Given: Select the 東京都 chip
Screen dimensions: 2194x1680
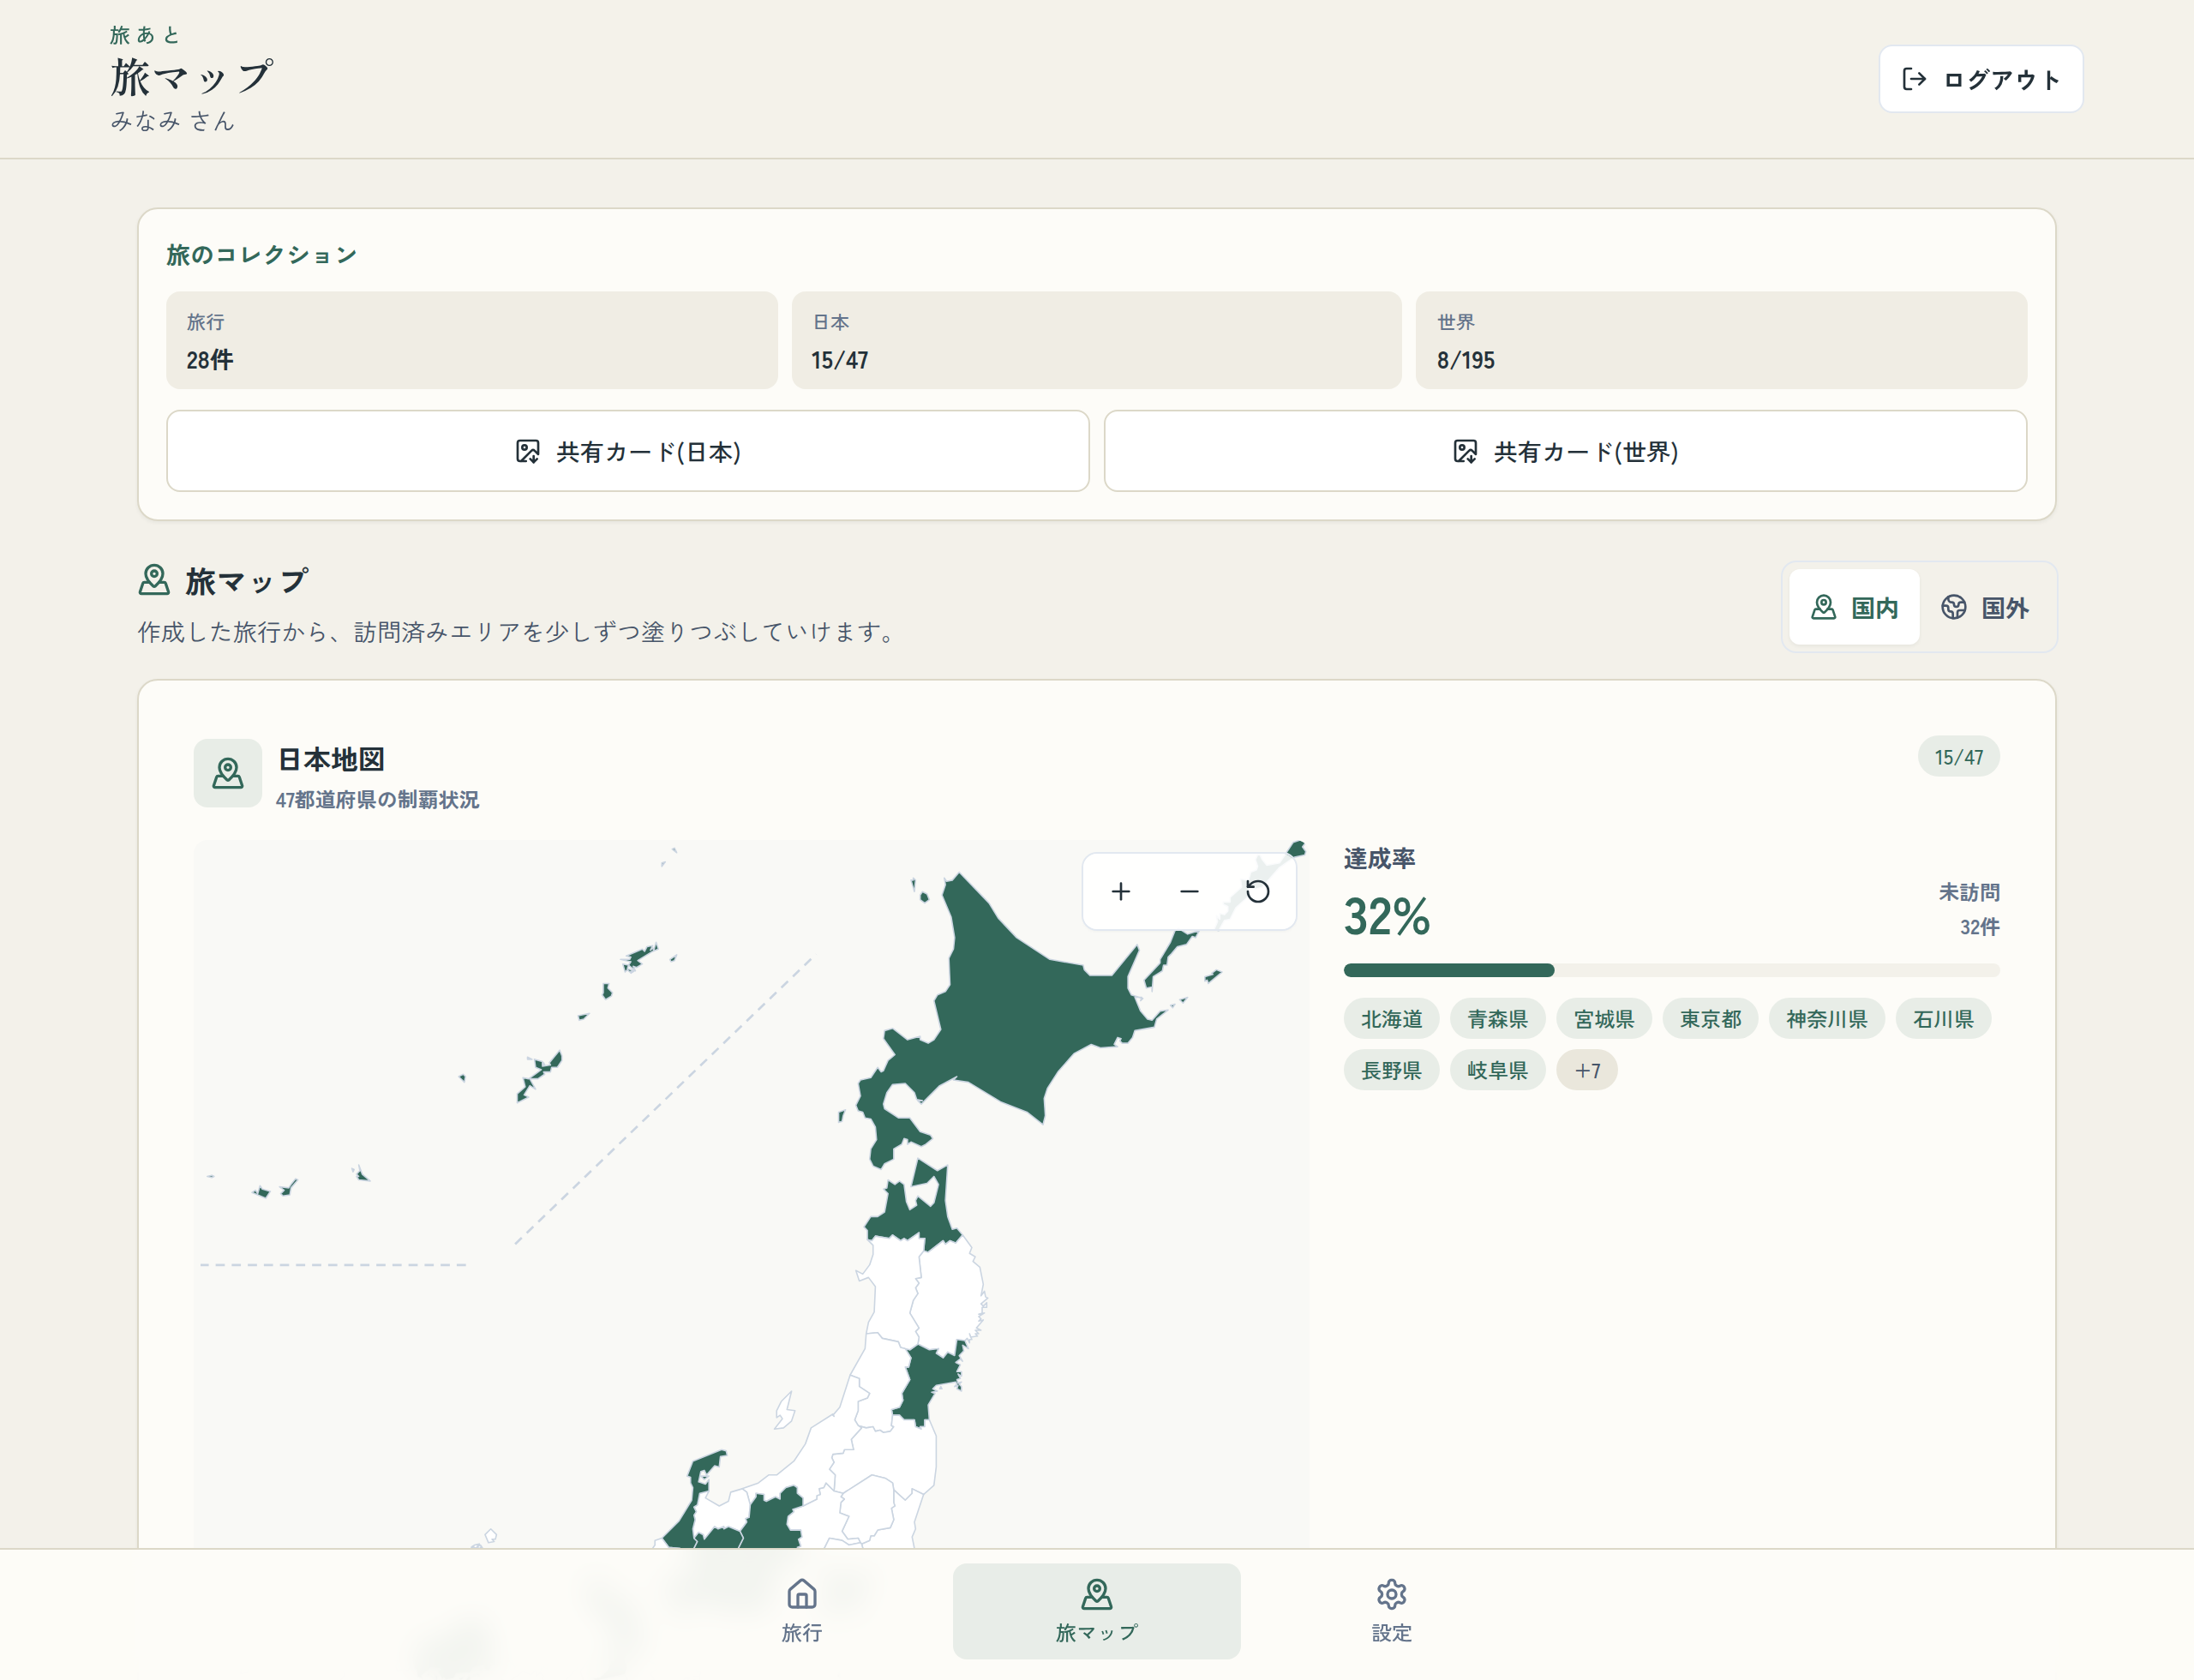Looking at the screenshot, I should (x=1710, y=1019).
